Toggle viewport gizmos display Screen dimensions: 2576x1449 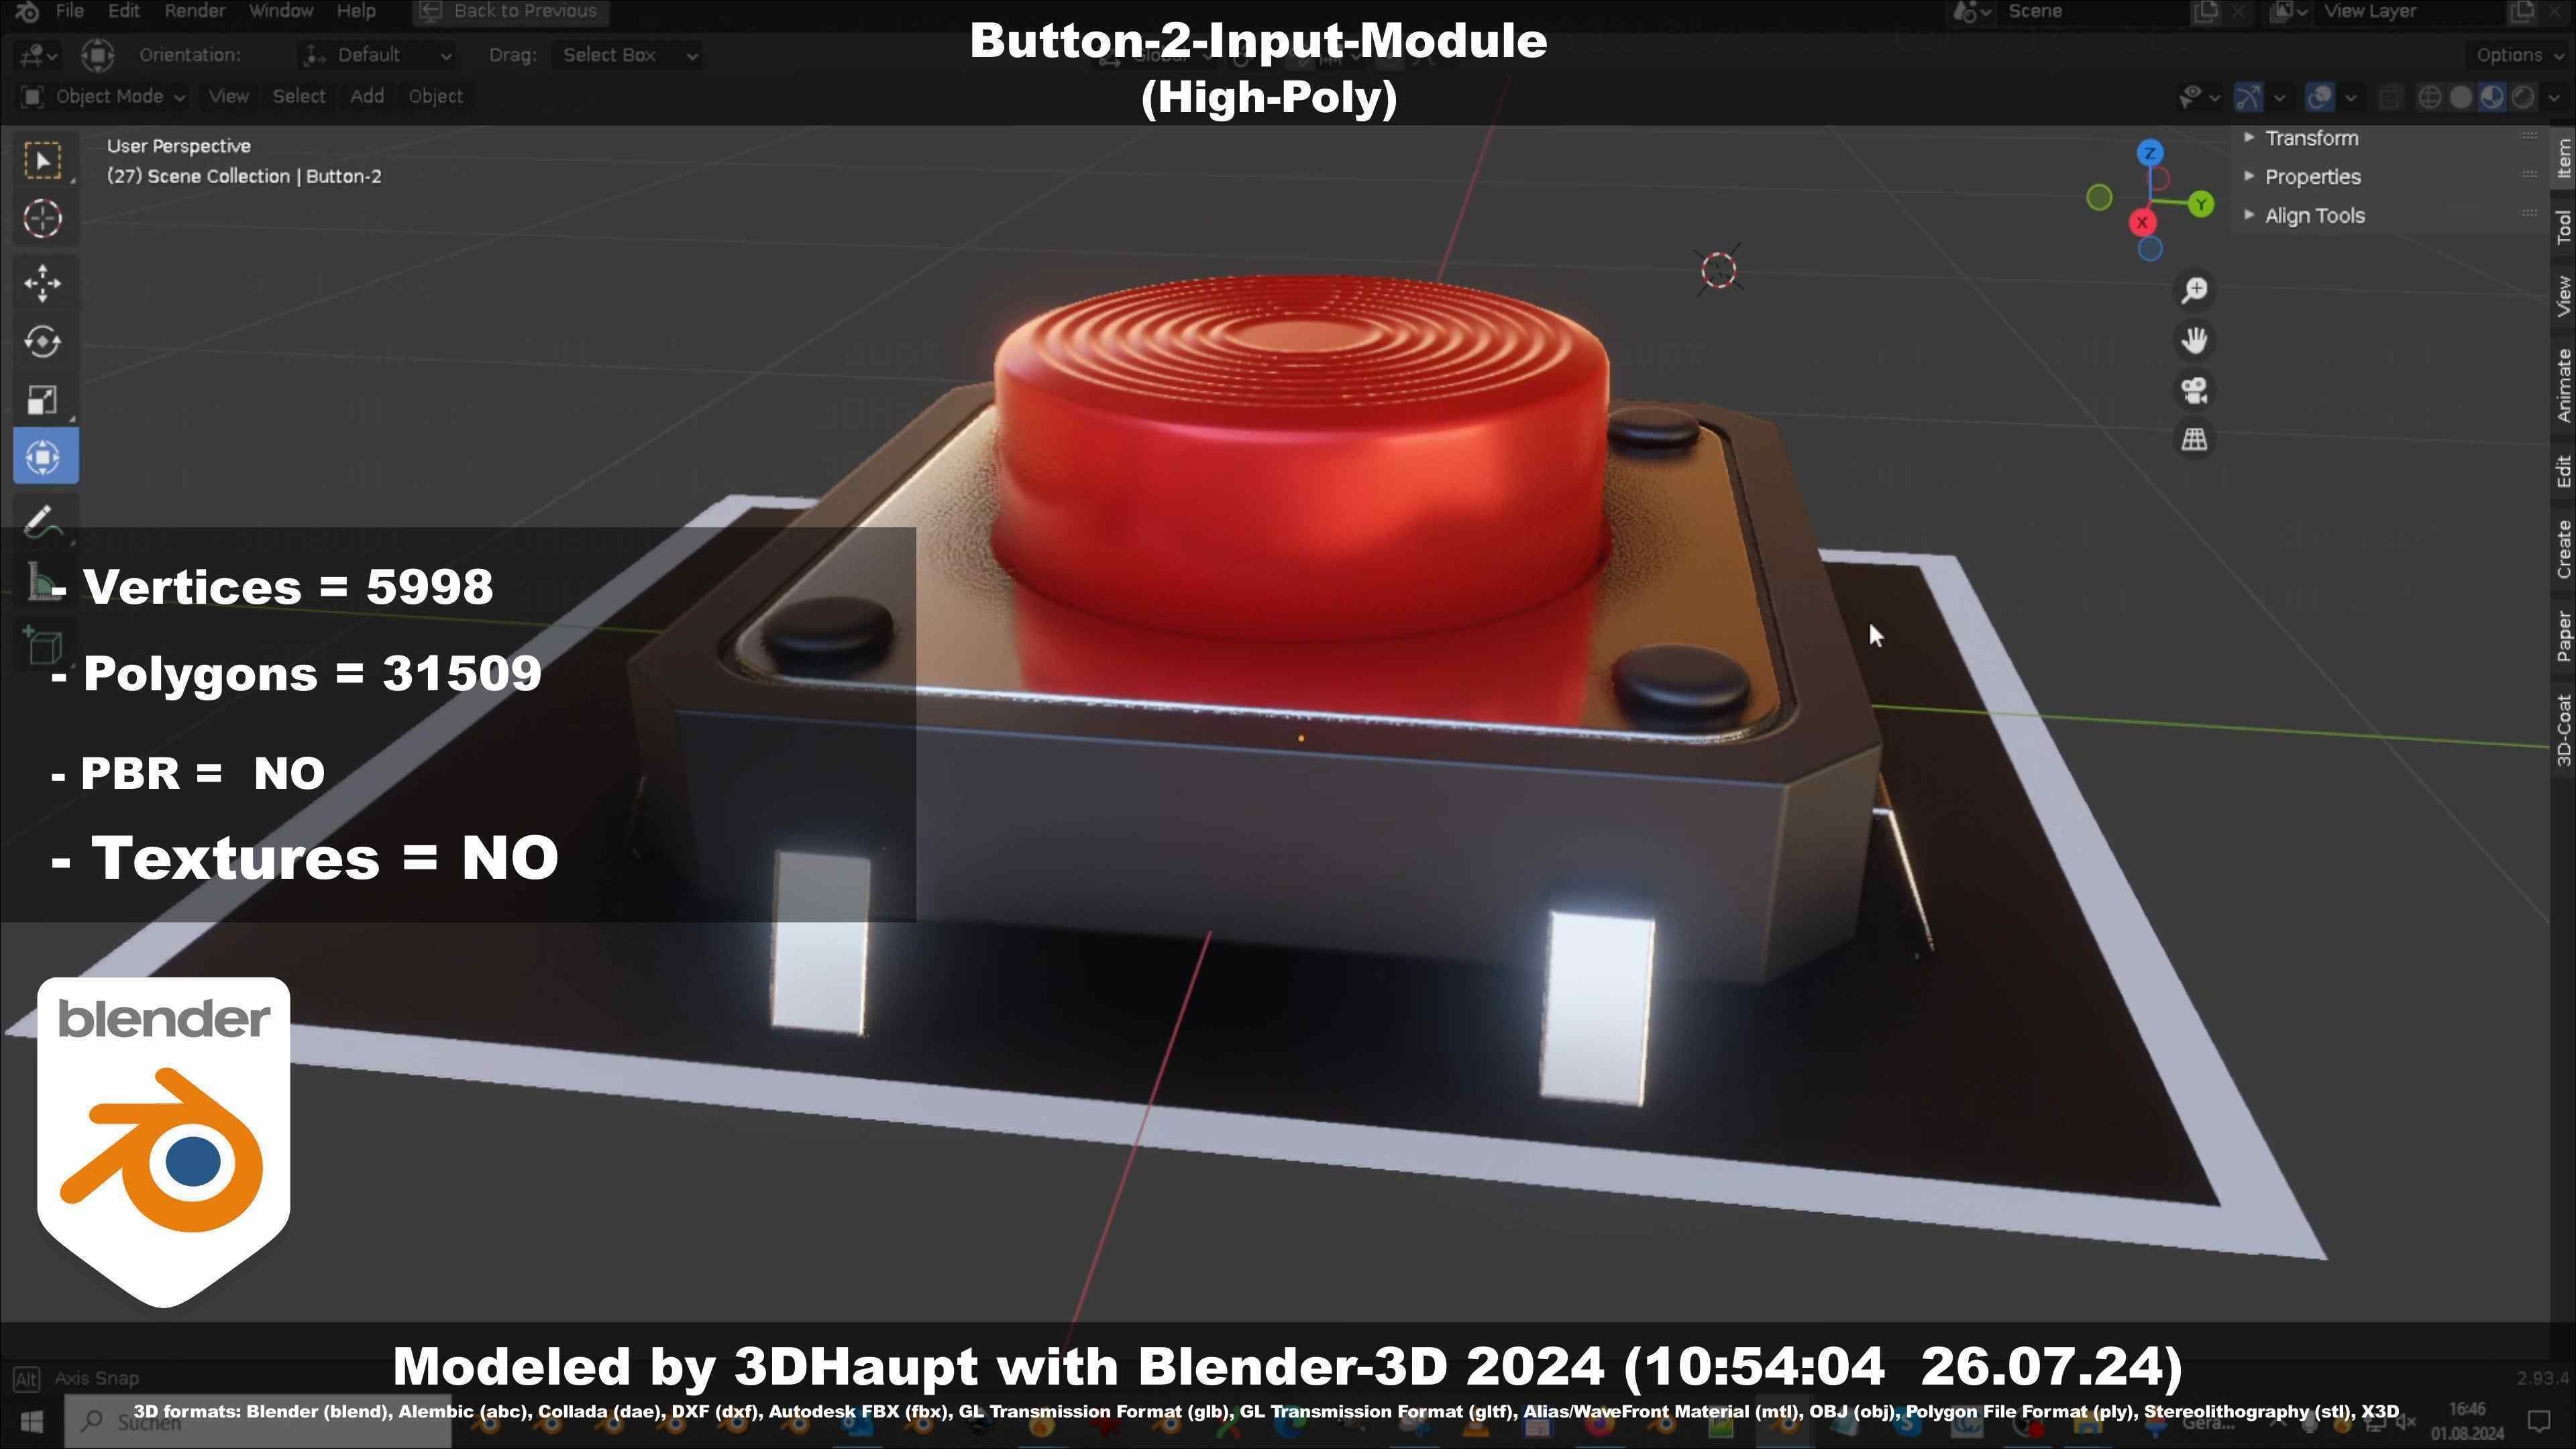pyautogui.click(x=2248, y=97)
